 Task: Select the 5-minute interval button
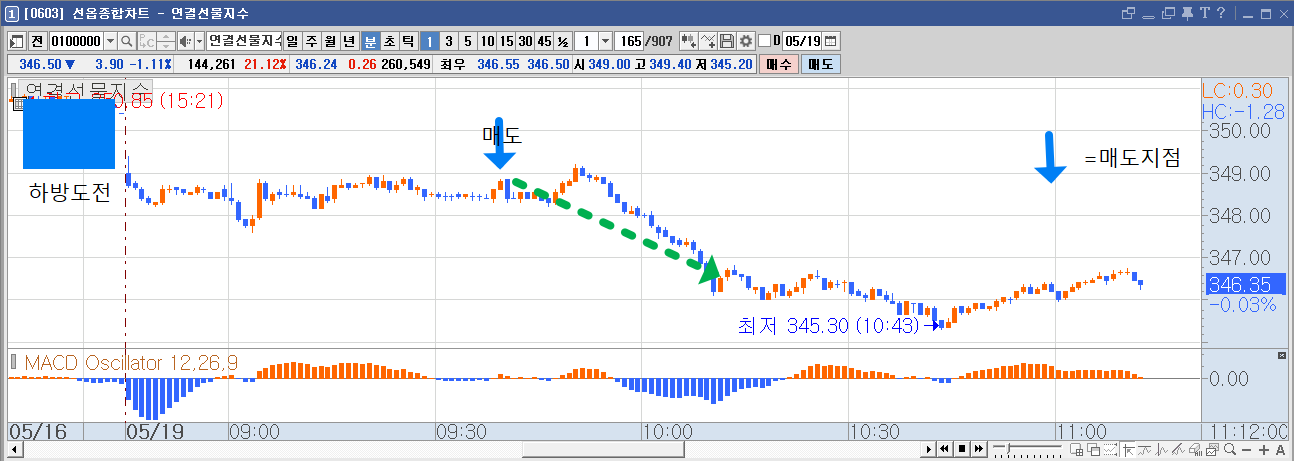pyautogui.click(x=467, y=41)
